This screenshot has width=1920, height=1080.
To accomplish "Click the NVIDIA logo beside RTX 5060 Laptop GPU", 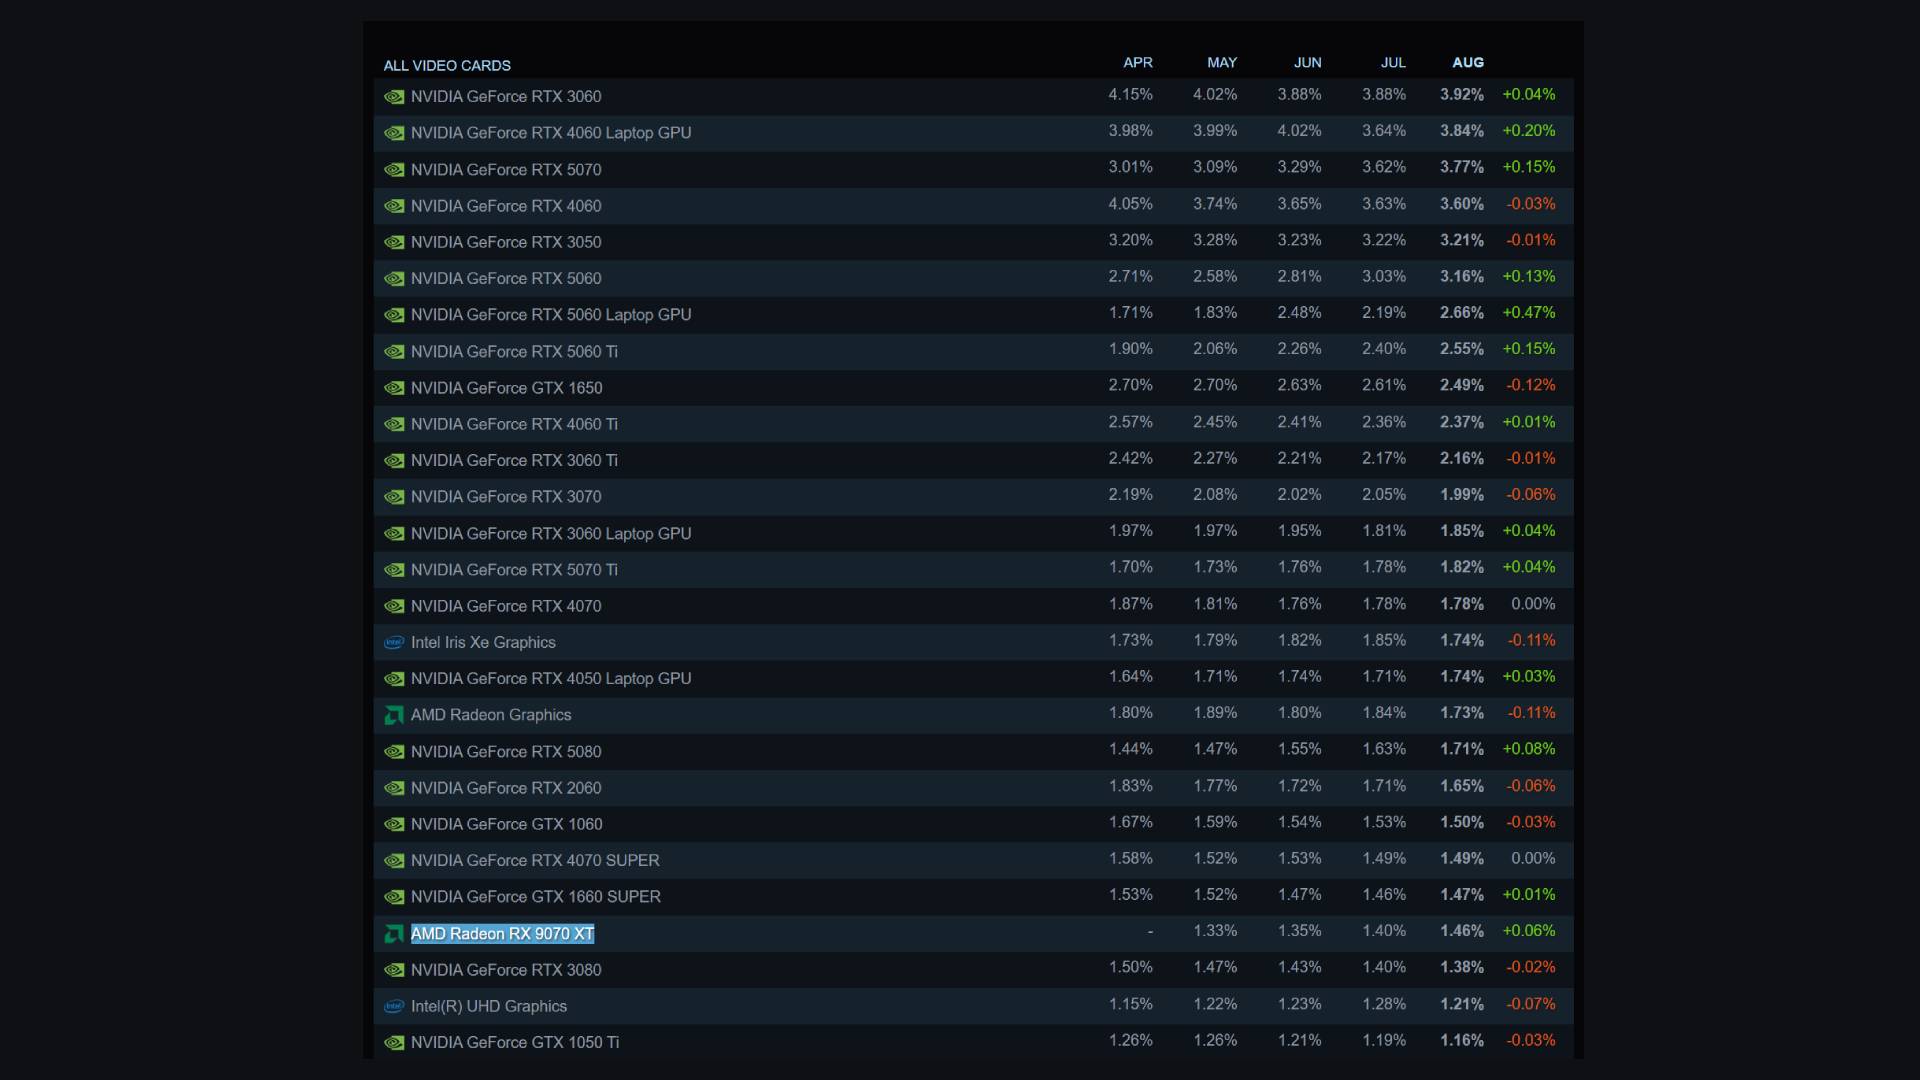I will point(394,315).
